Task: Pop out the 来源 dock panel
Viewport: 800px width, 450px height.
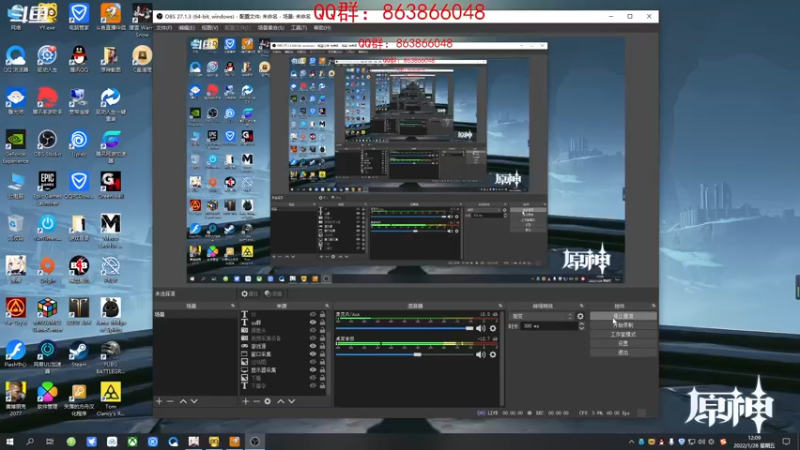Action: 327,306
